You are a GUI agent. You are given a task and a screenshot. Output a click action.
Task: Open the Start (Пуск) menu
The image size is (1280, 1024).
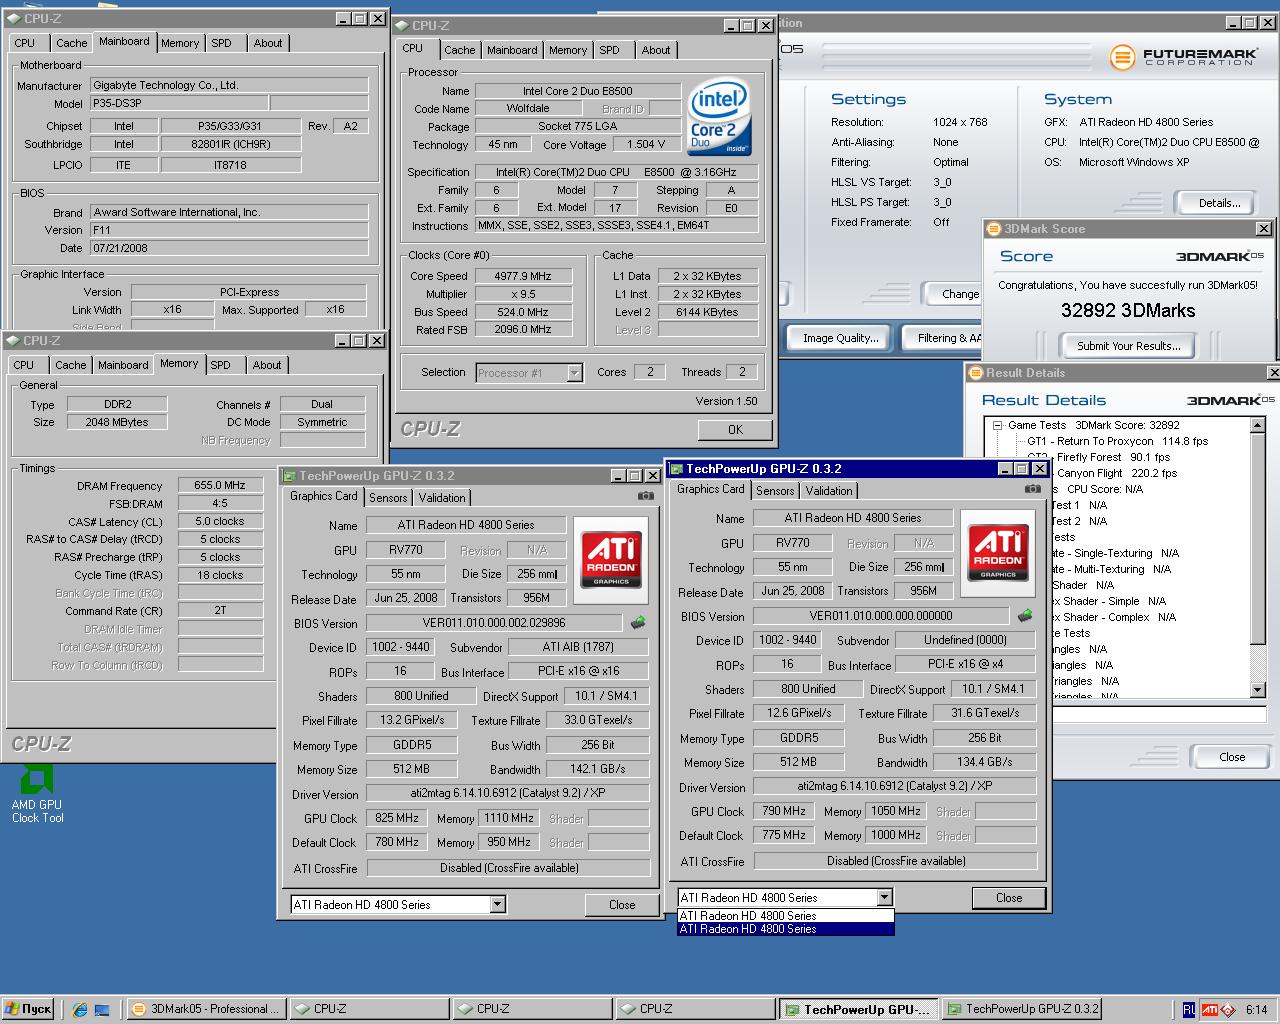point(28,1009)
